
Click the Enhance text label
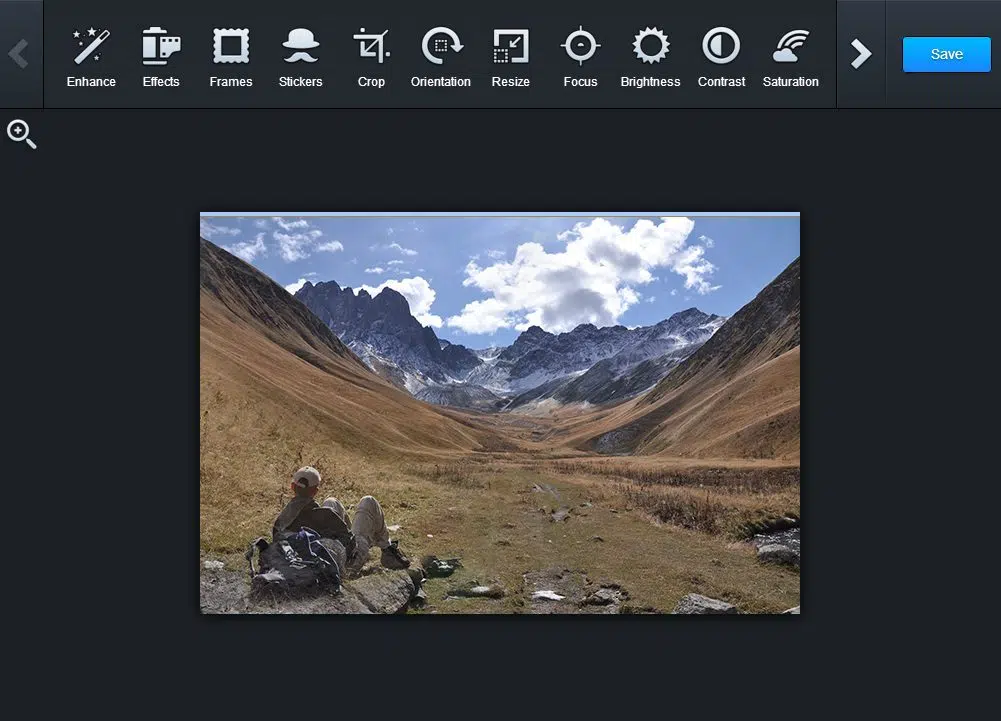point(91,82)
